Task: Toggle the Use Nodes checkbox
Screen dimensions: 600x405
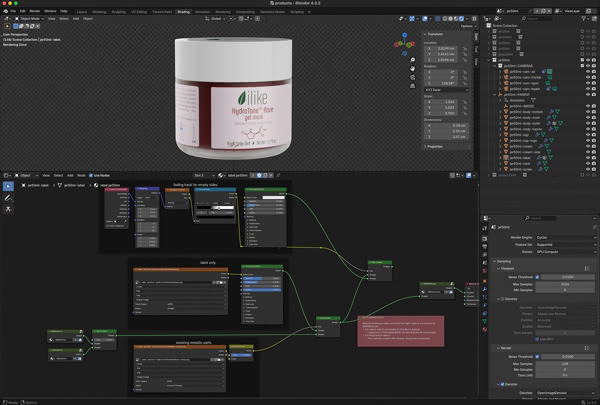Action: [x=91, y=175]
